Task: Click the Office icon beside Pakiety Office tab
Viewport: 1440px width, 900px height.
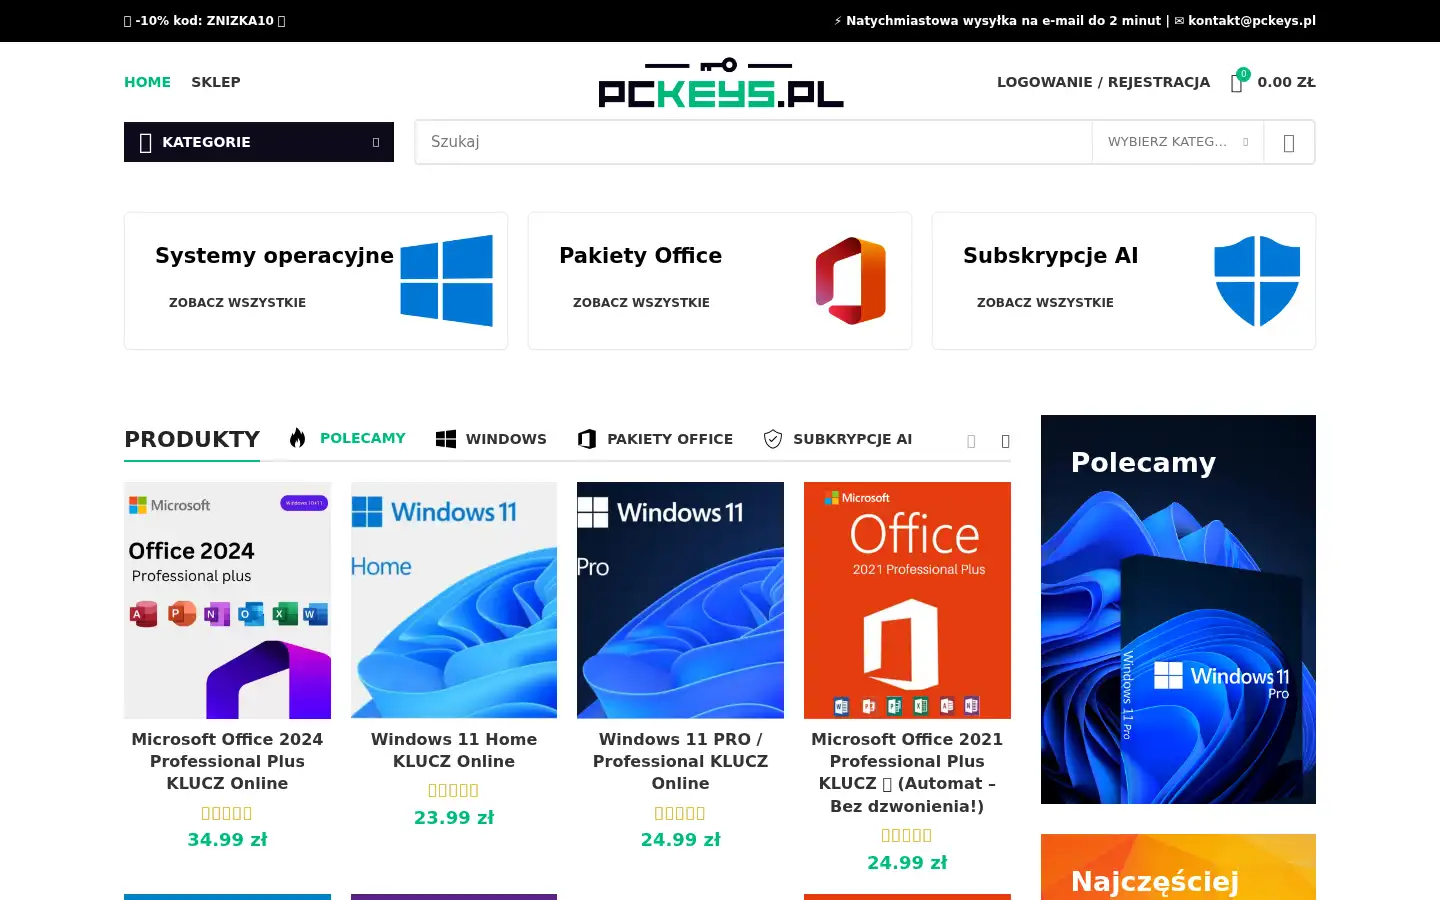Action: (x=587, y=439)
